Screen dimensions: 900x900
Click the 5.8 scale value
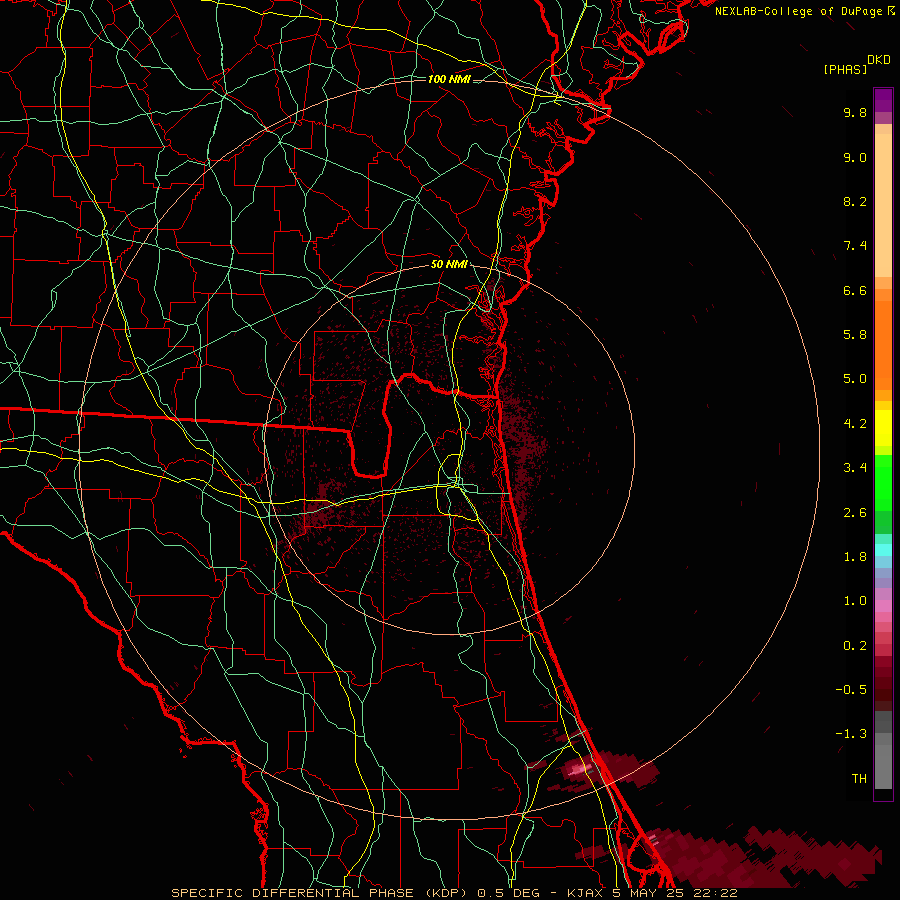[855, 335]
